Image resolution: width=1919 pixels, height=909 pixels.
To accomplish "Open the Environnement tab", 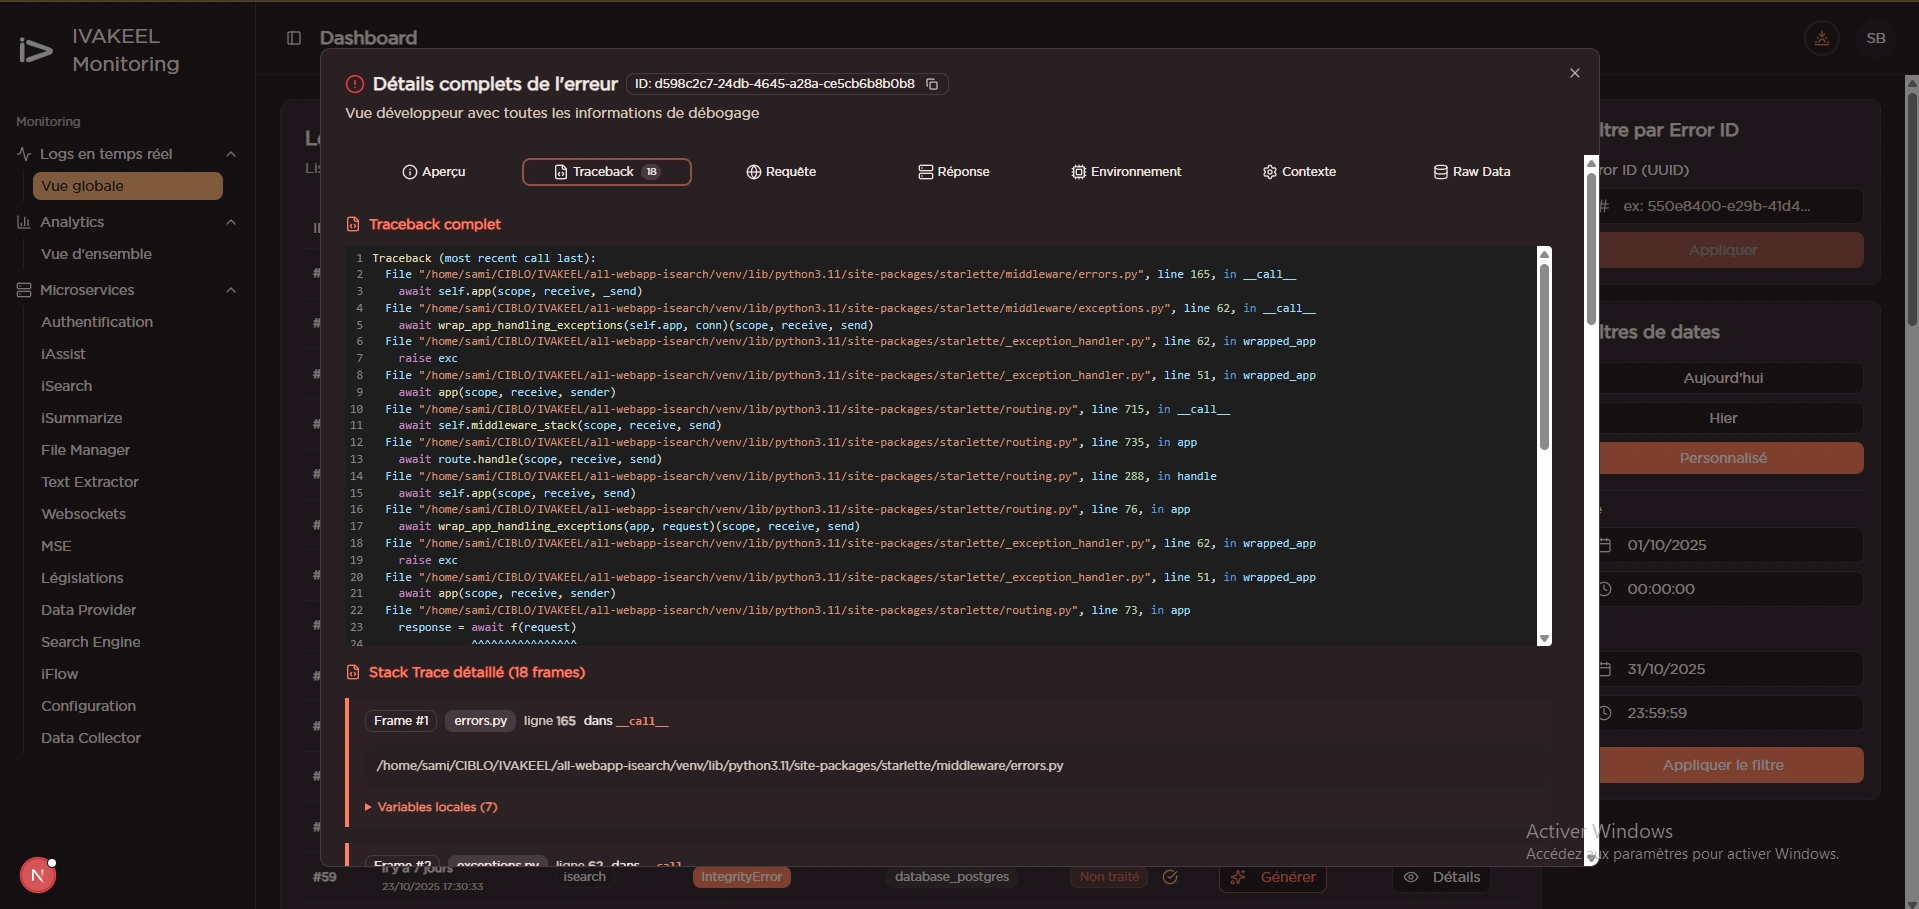I will pos(1126,172).
